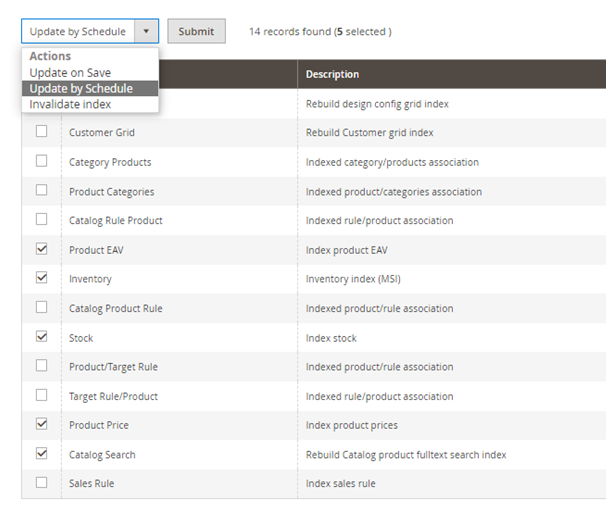The image size is (606, 513).
Task: Uncheck the Stock indexer checkbox
Action: (x=41, y=337)
